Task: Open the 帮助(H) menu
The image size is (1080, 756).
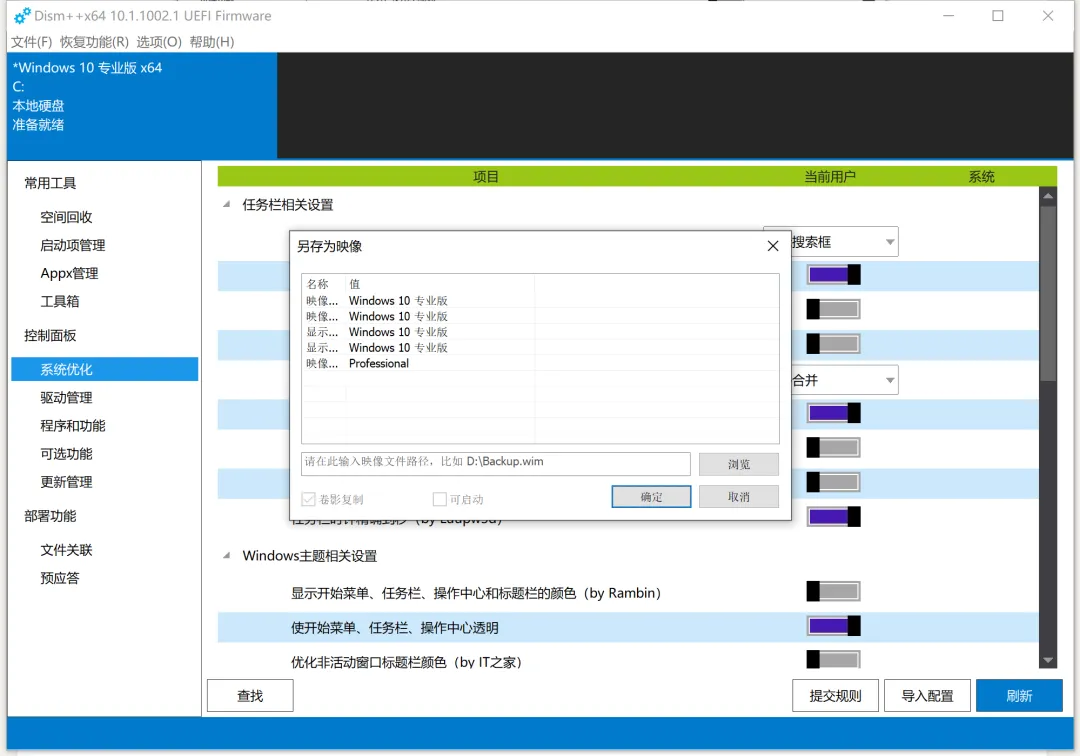Action: 212,42
